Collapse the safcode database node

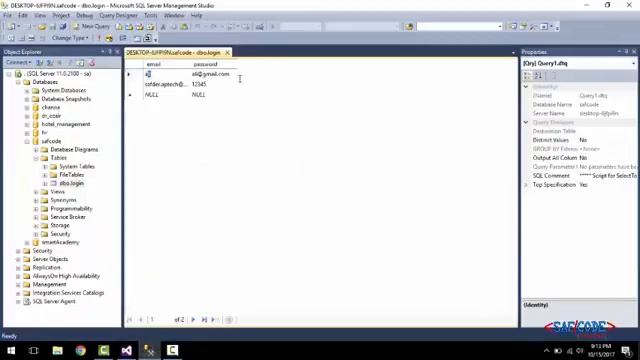(x=27, y=141)
